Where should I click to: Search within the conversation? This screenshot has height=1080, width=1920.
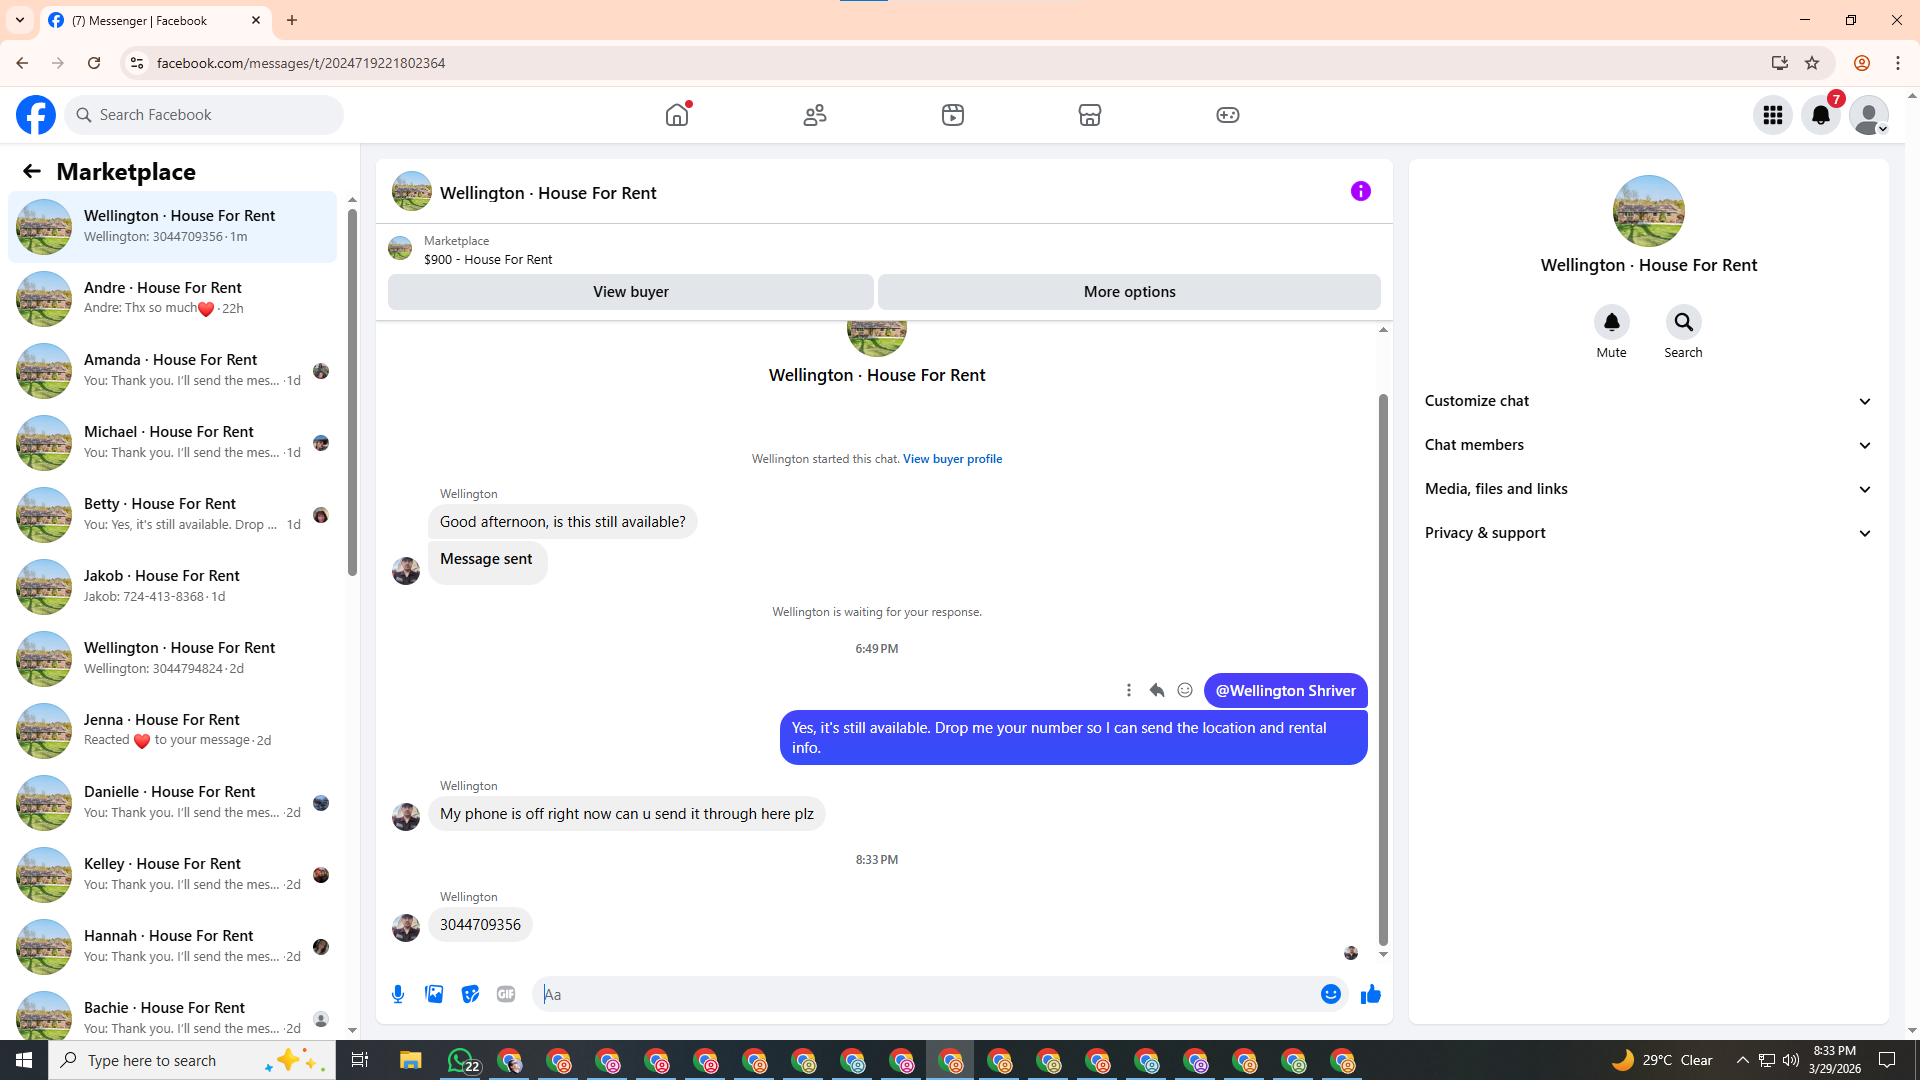1684,322
